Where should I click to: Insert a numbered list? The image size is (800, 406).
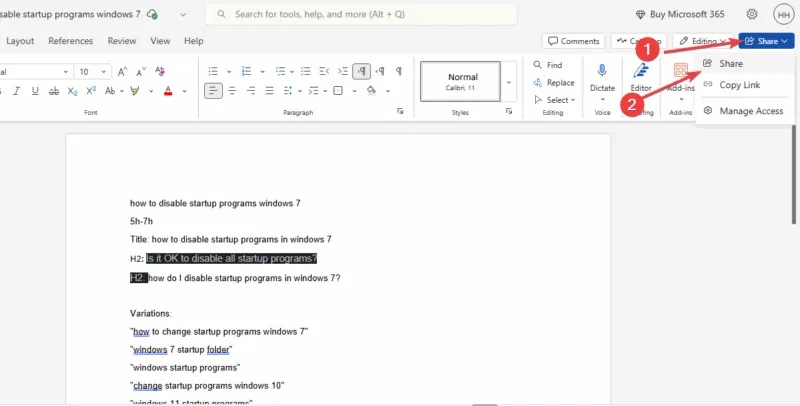246,71
